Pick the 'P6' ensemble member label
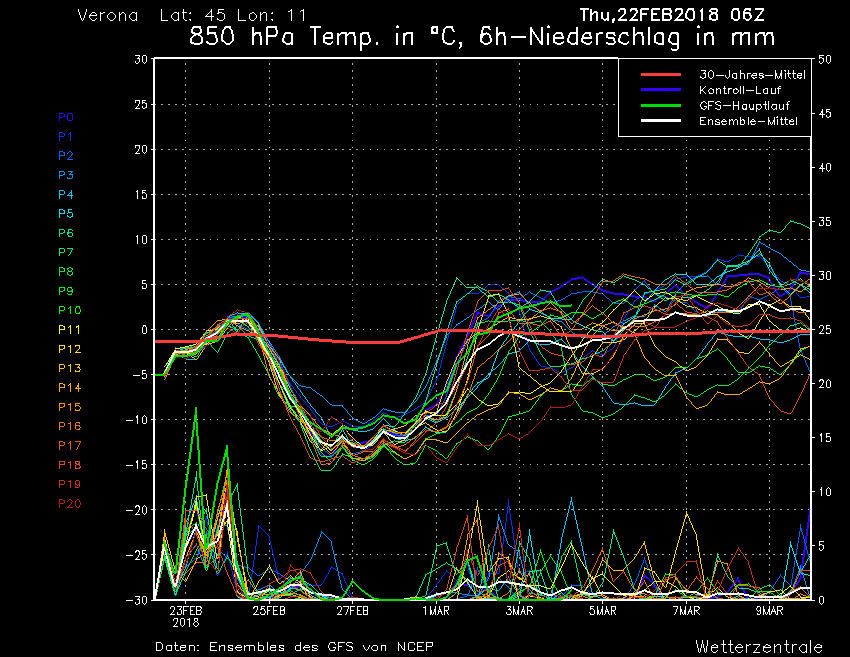 (x=66, y=233)
